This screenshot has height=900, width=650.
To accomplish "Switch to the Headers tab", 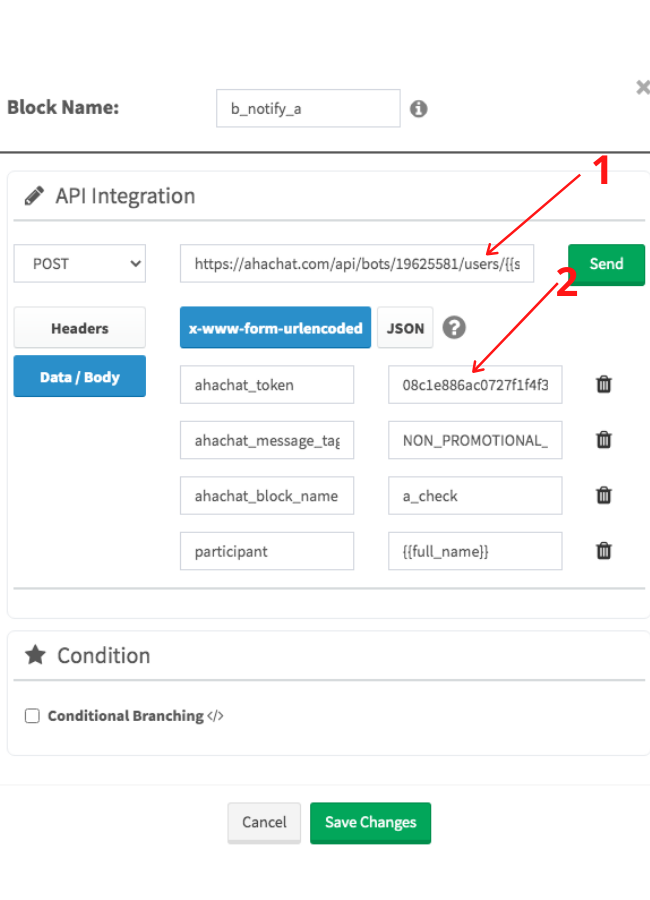I will [x=80, y=328].
